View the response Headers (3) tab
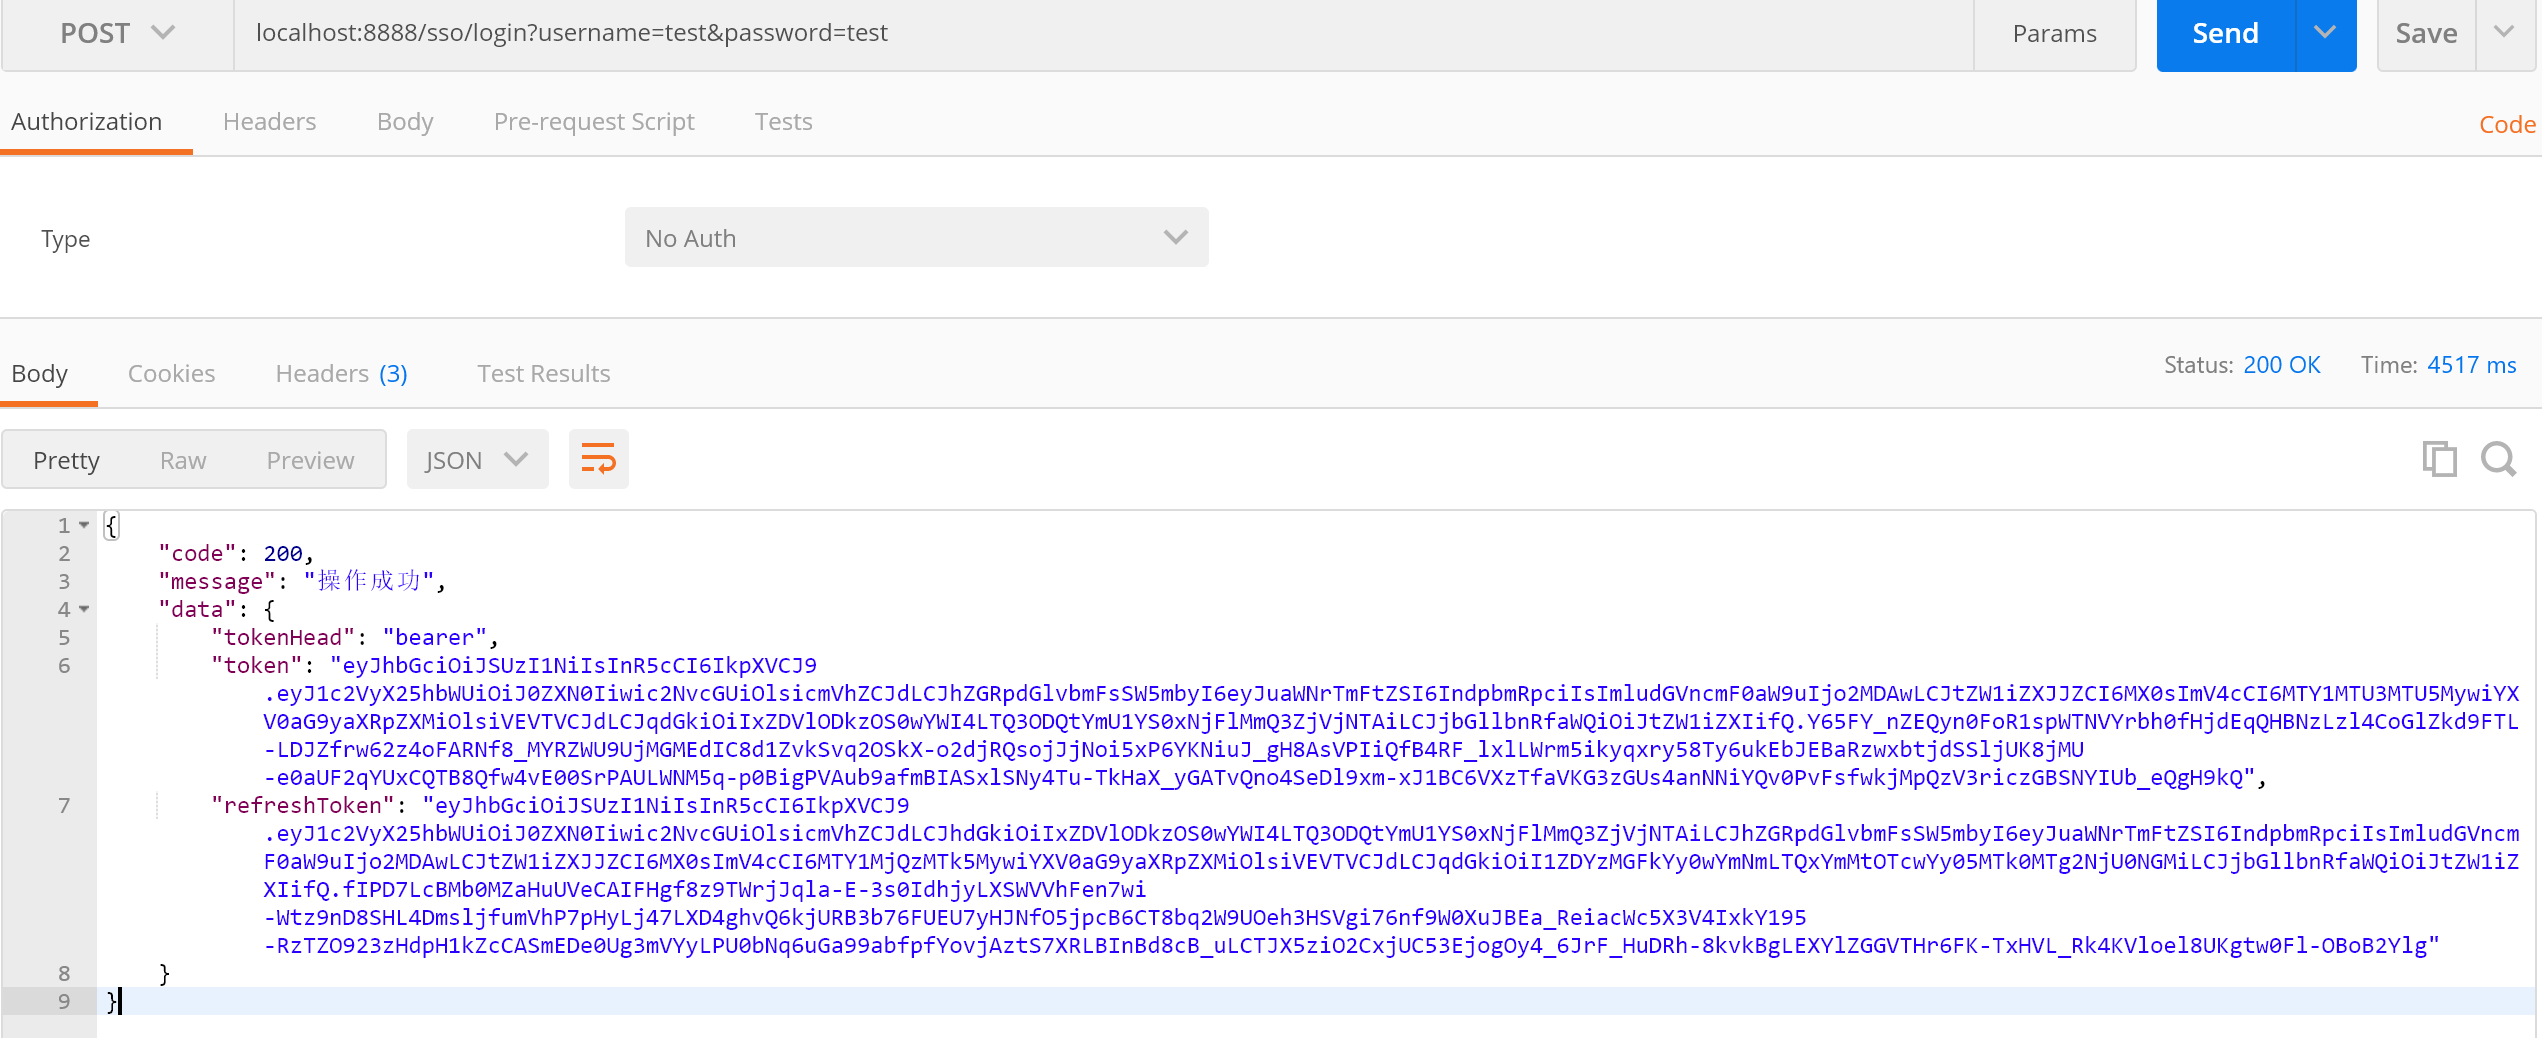Viewport: 2542px width, 1038px height. point(341,374)
